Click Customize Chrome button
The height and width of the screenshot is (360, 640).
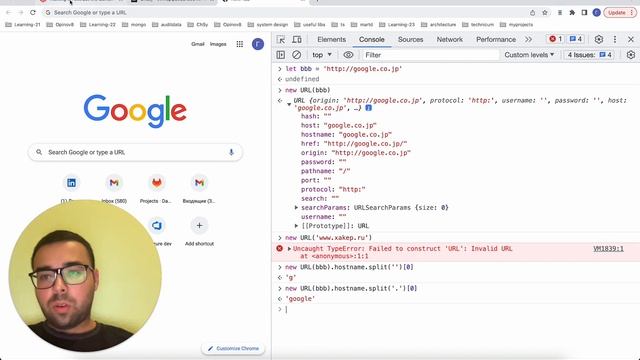click(233, 349)
